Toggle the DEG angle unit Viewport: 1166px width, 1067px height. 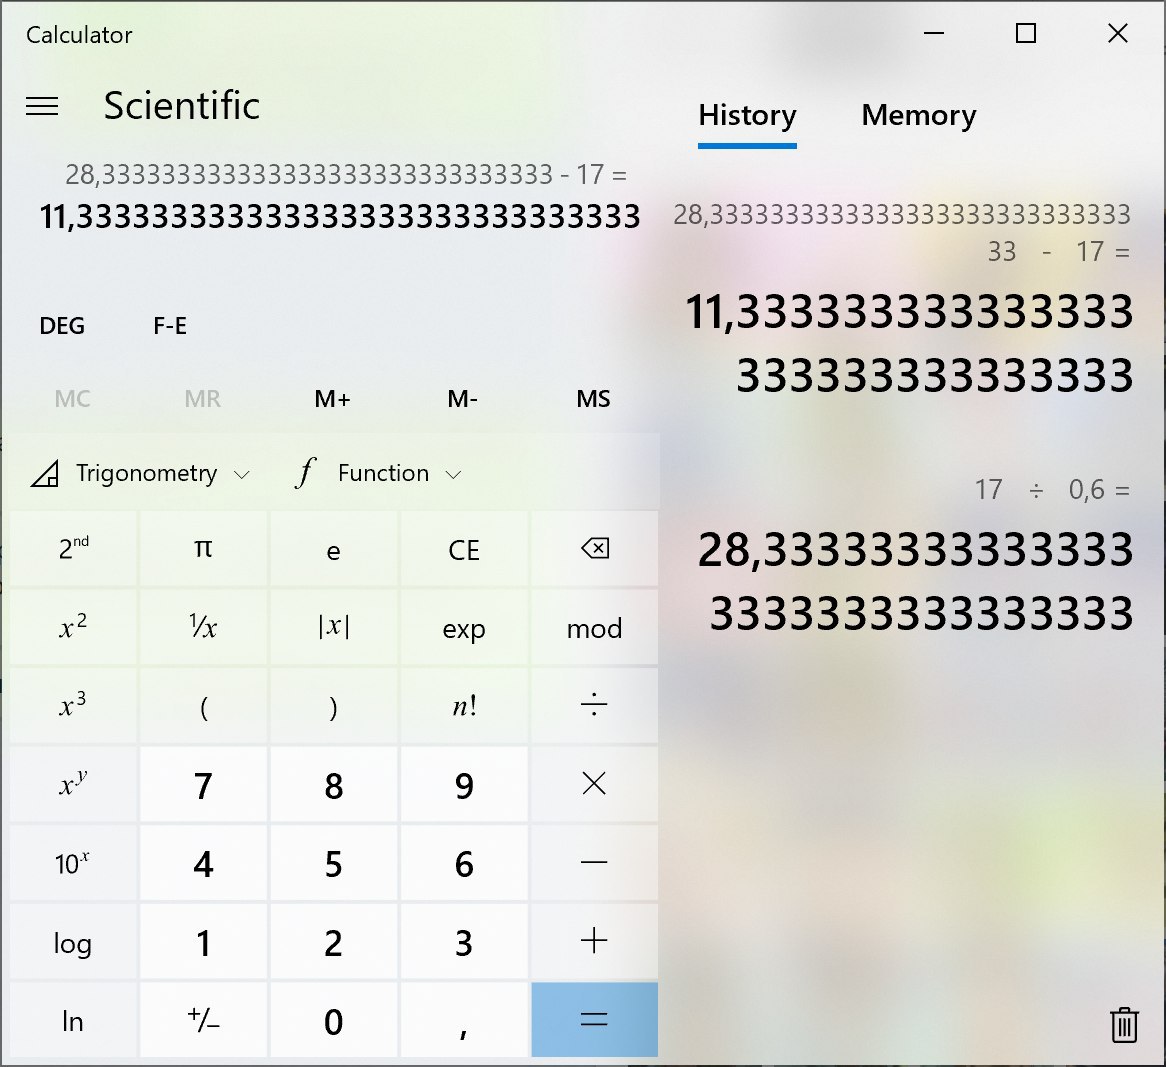tap(62, 326)
